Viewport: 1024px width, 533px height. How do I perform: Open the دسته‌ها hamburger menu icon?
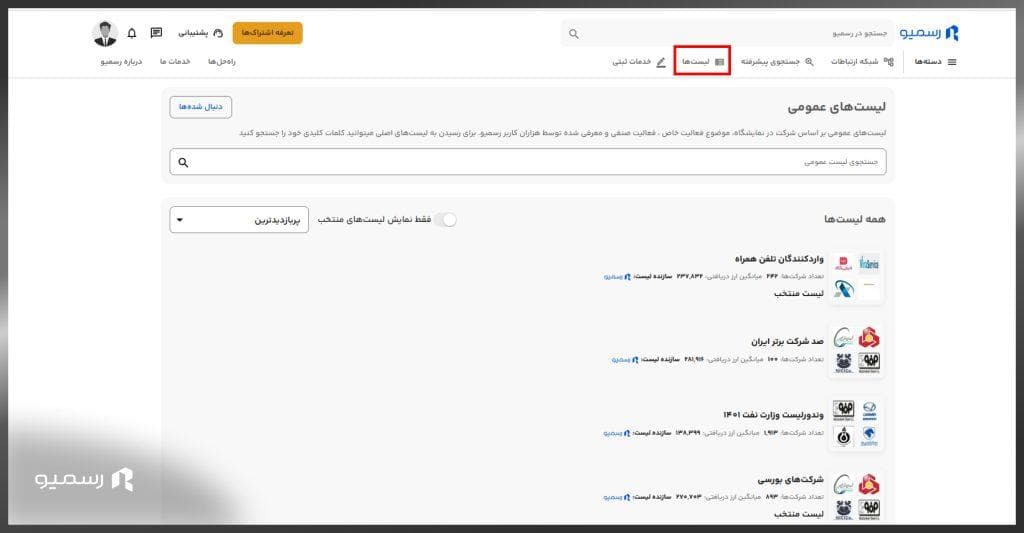pos(952,62)
